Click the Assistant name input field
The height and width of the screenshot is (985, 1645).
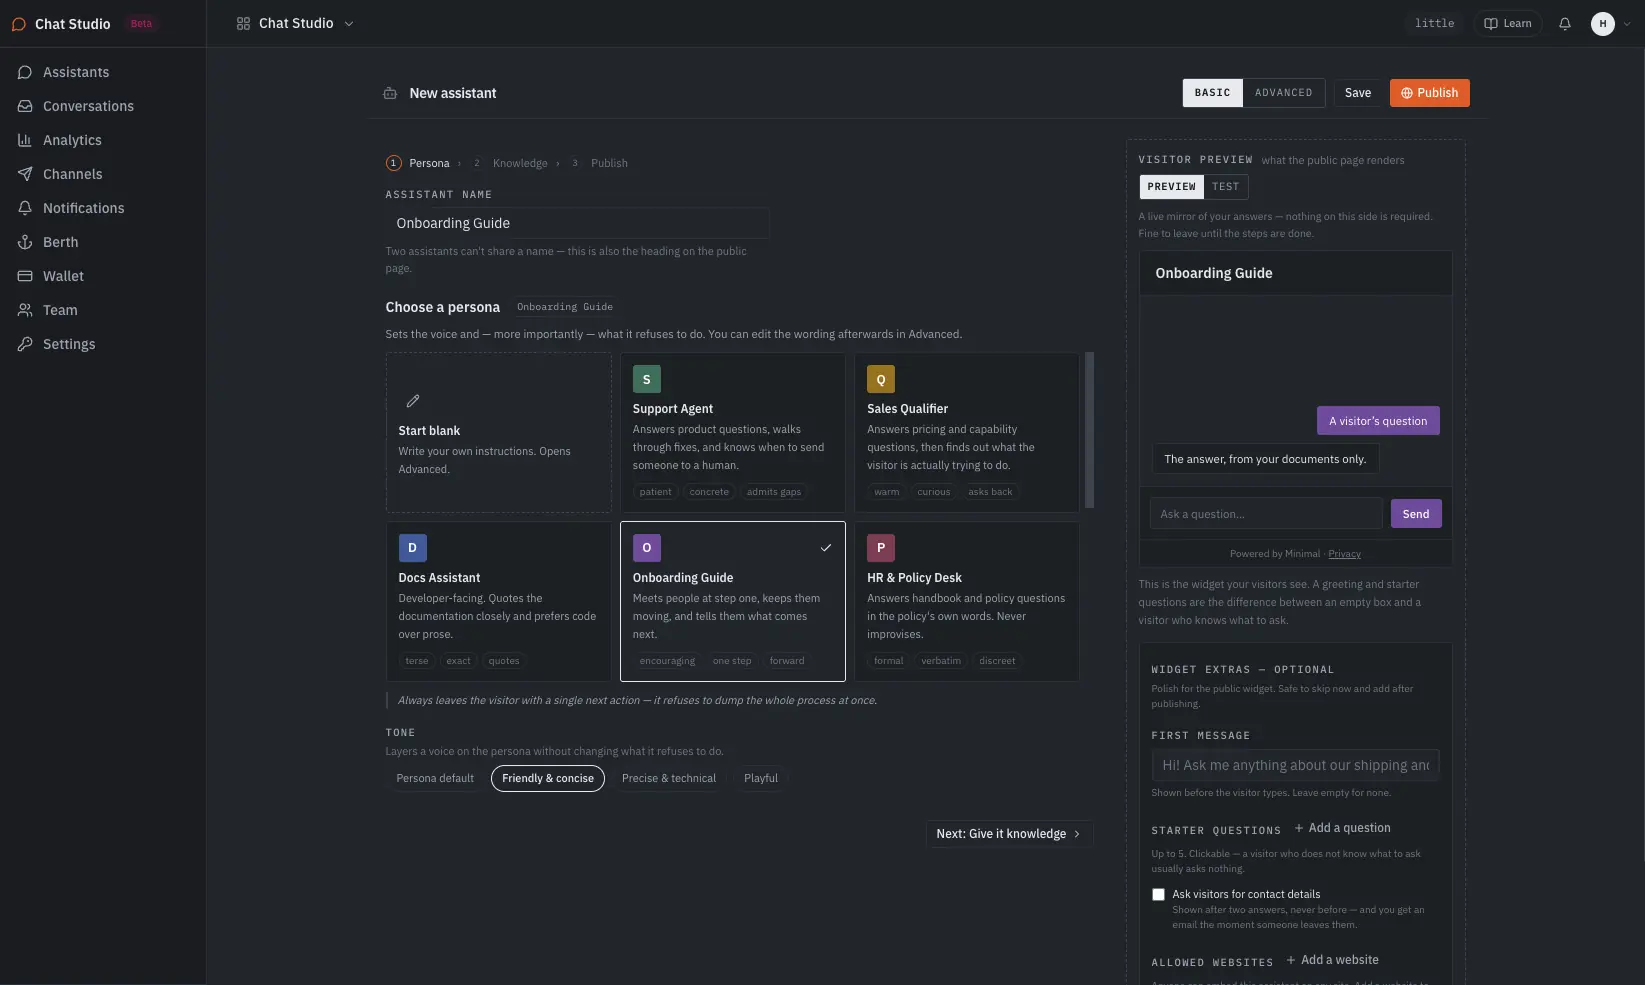click(578, 223)
